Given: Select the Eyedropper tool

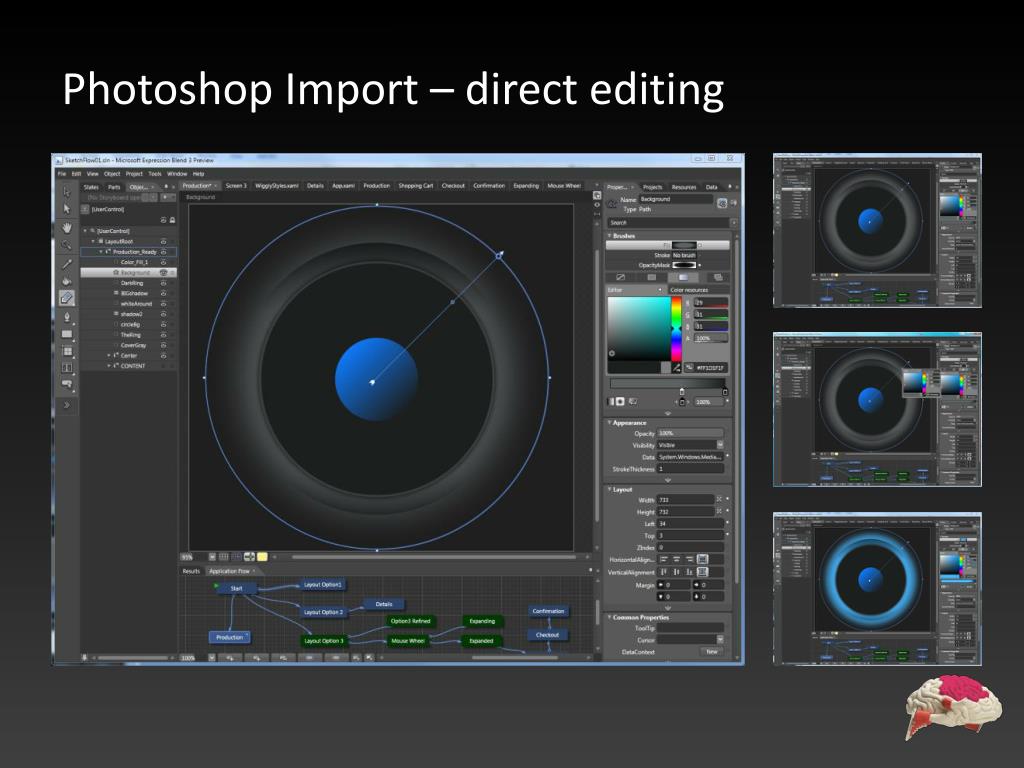Looking at the screenshot, I should click(x=67, y=263).
